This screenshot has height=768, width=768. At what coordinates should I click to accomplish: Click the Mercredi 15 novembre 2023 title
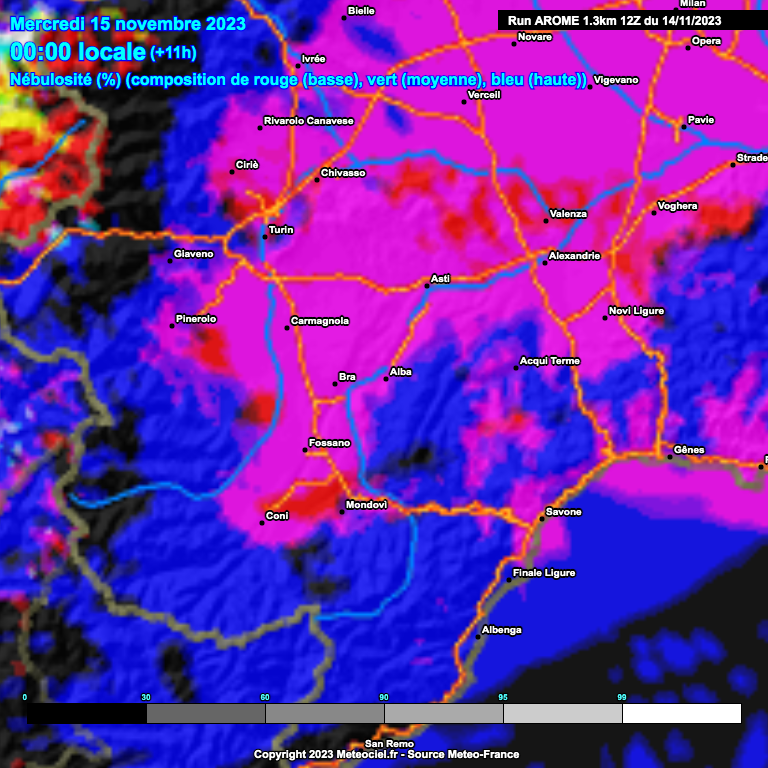pyautogui.click(x=127, y=22)
